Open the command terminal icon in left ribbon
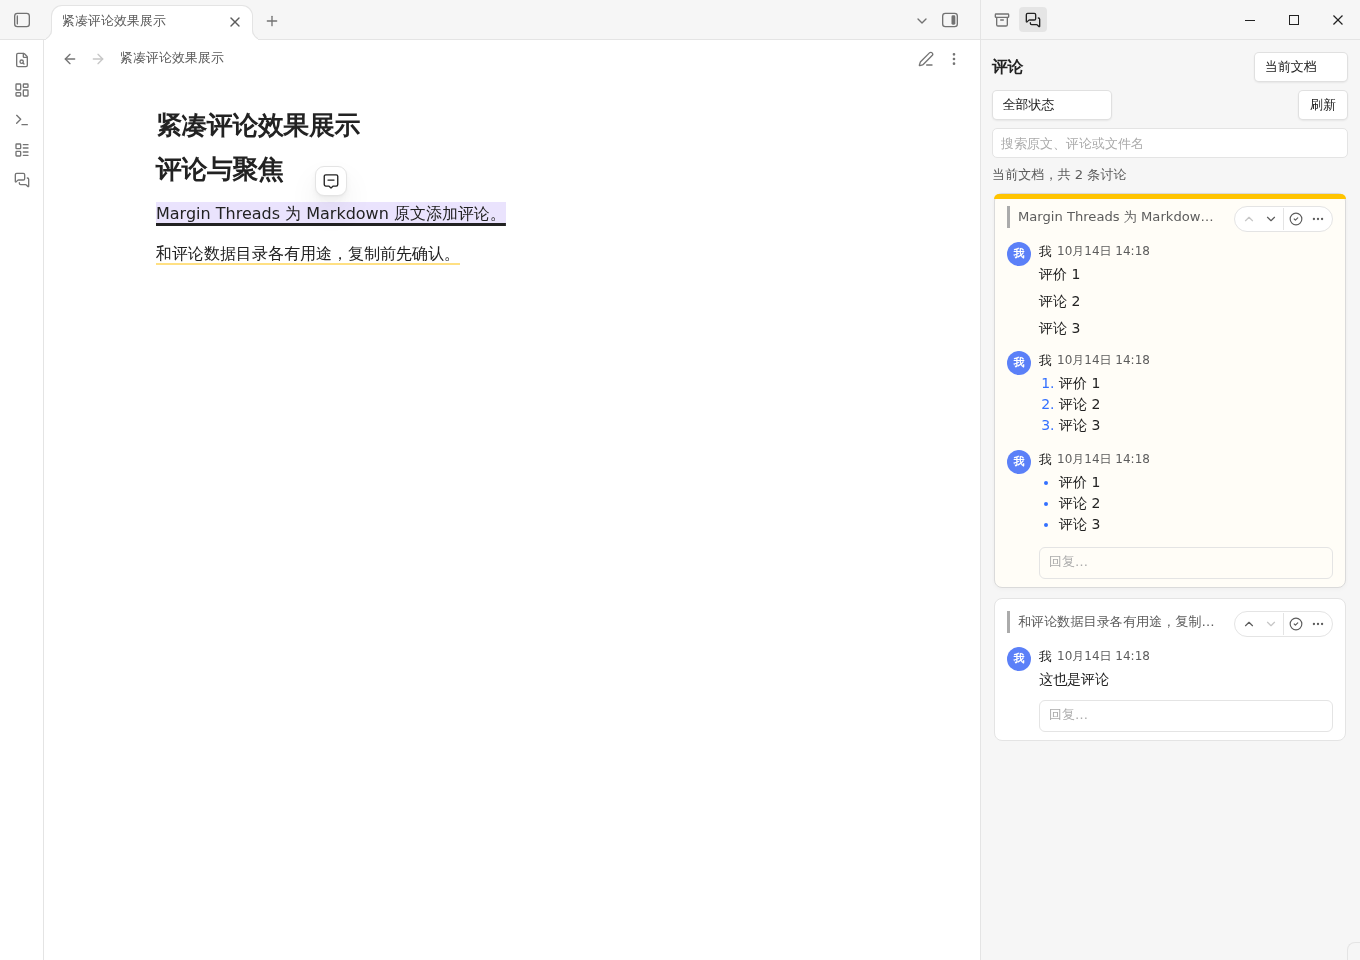Viewport: 1360px width, 960px height. (22, 120)
